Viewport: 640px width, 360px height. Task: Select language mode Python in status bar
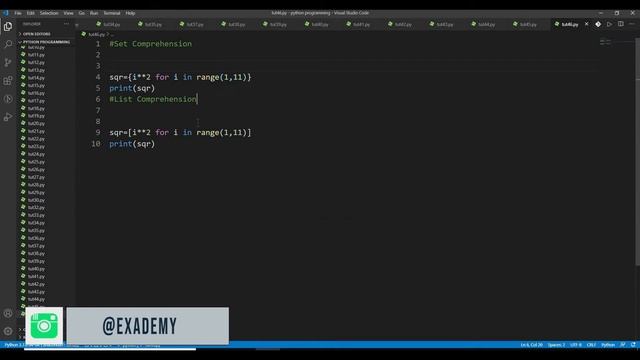click(608, 345)
